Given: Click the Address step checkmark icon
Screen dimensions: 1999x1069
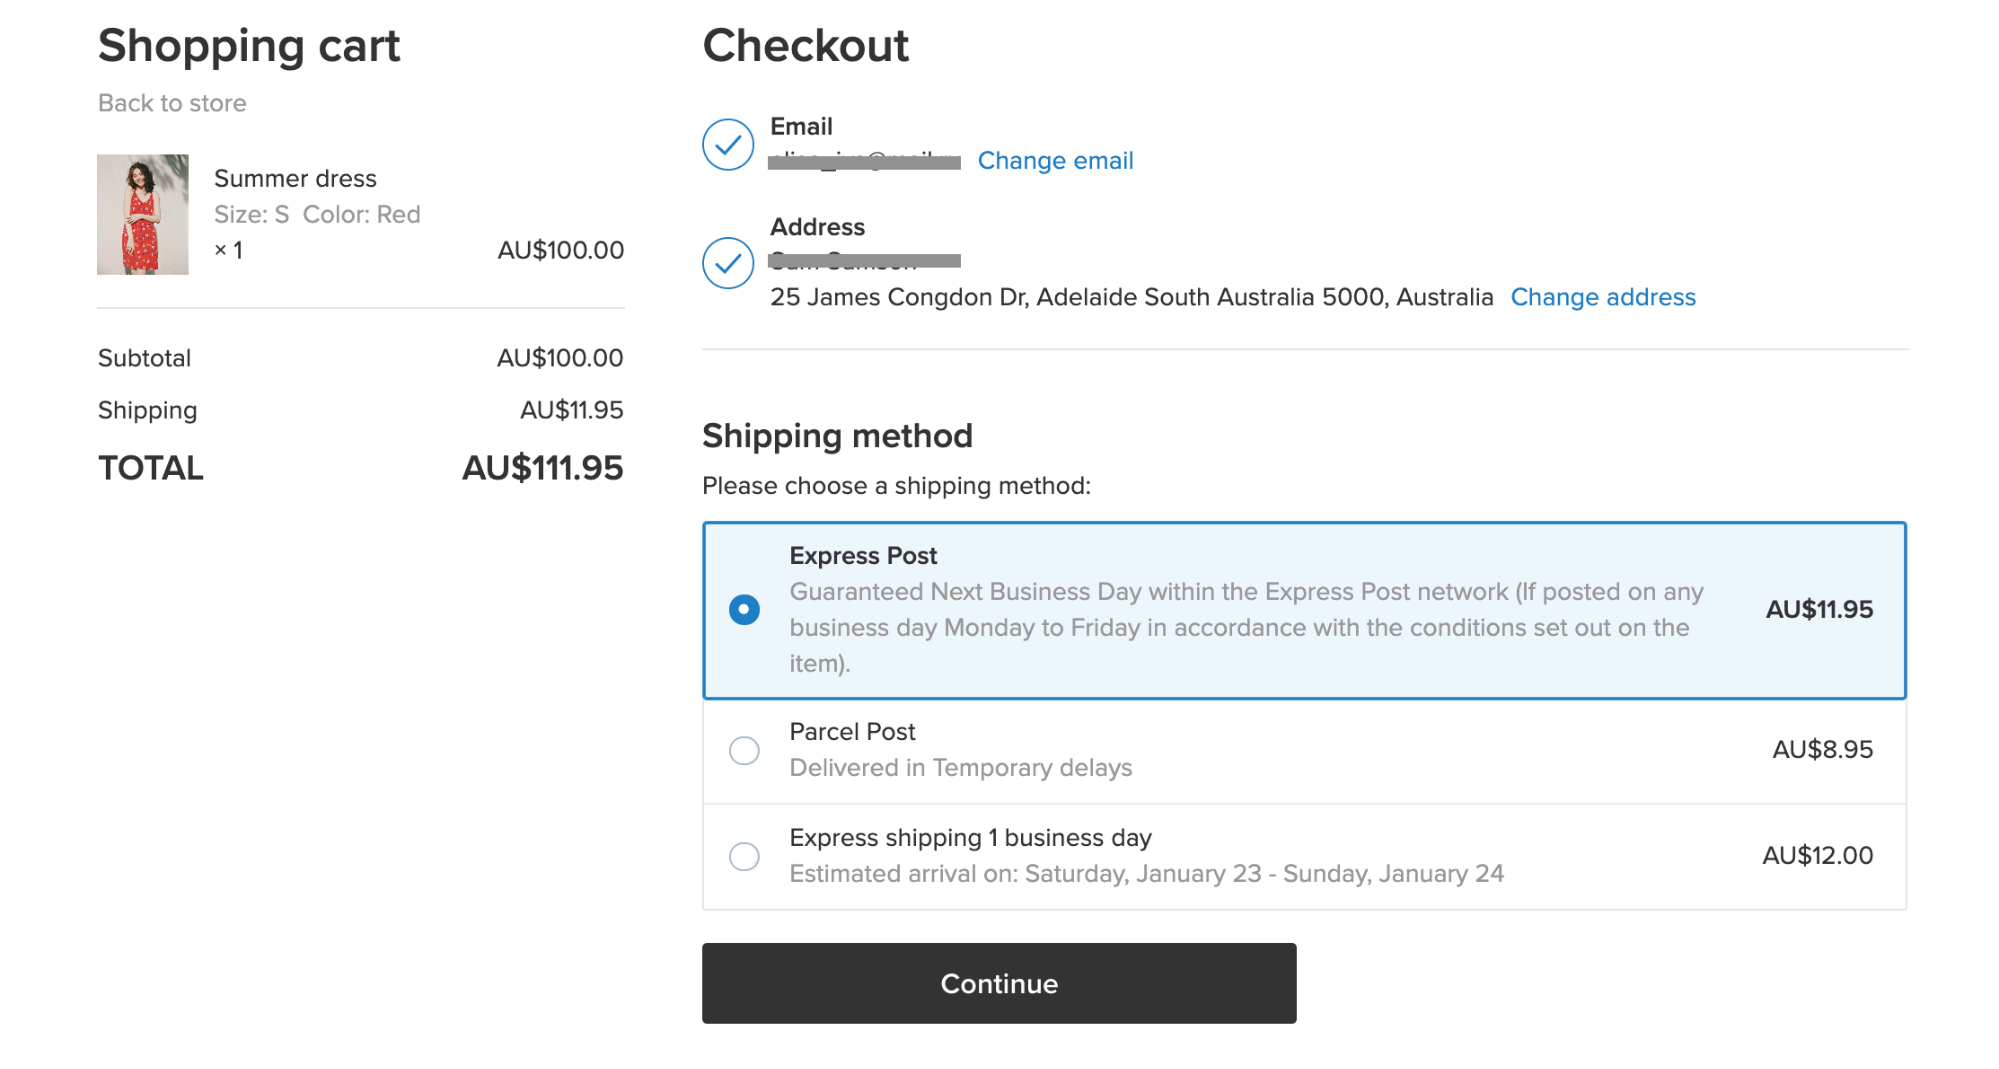Looking at the screenshot, I should coord(727,263).
